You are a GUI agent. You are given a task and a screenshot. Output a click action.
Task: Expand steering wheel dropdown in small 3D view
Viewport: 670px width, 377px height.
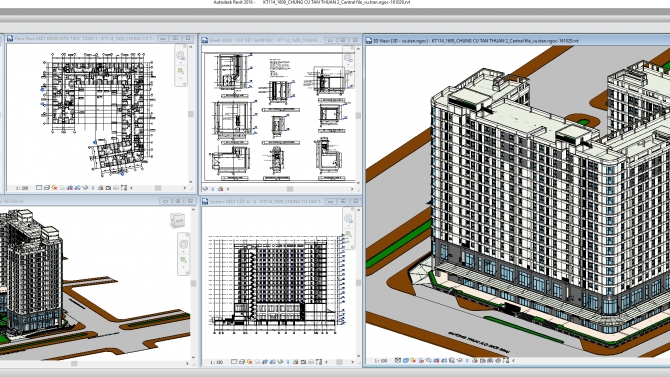183,252
